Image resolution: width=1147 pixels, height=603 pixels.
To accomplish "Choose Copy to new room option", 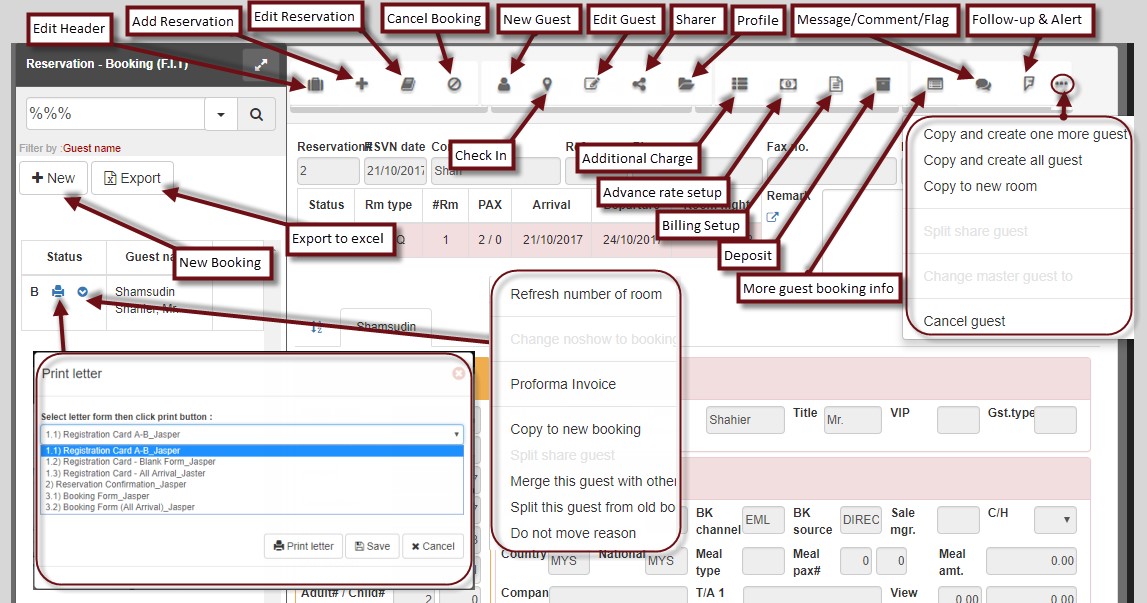I will click(x=980, y=186).
